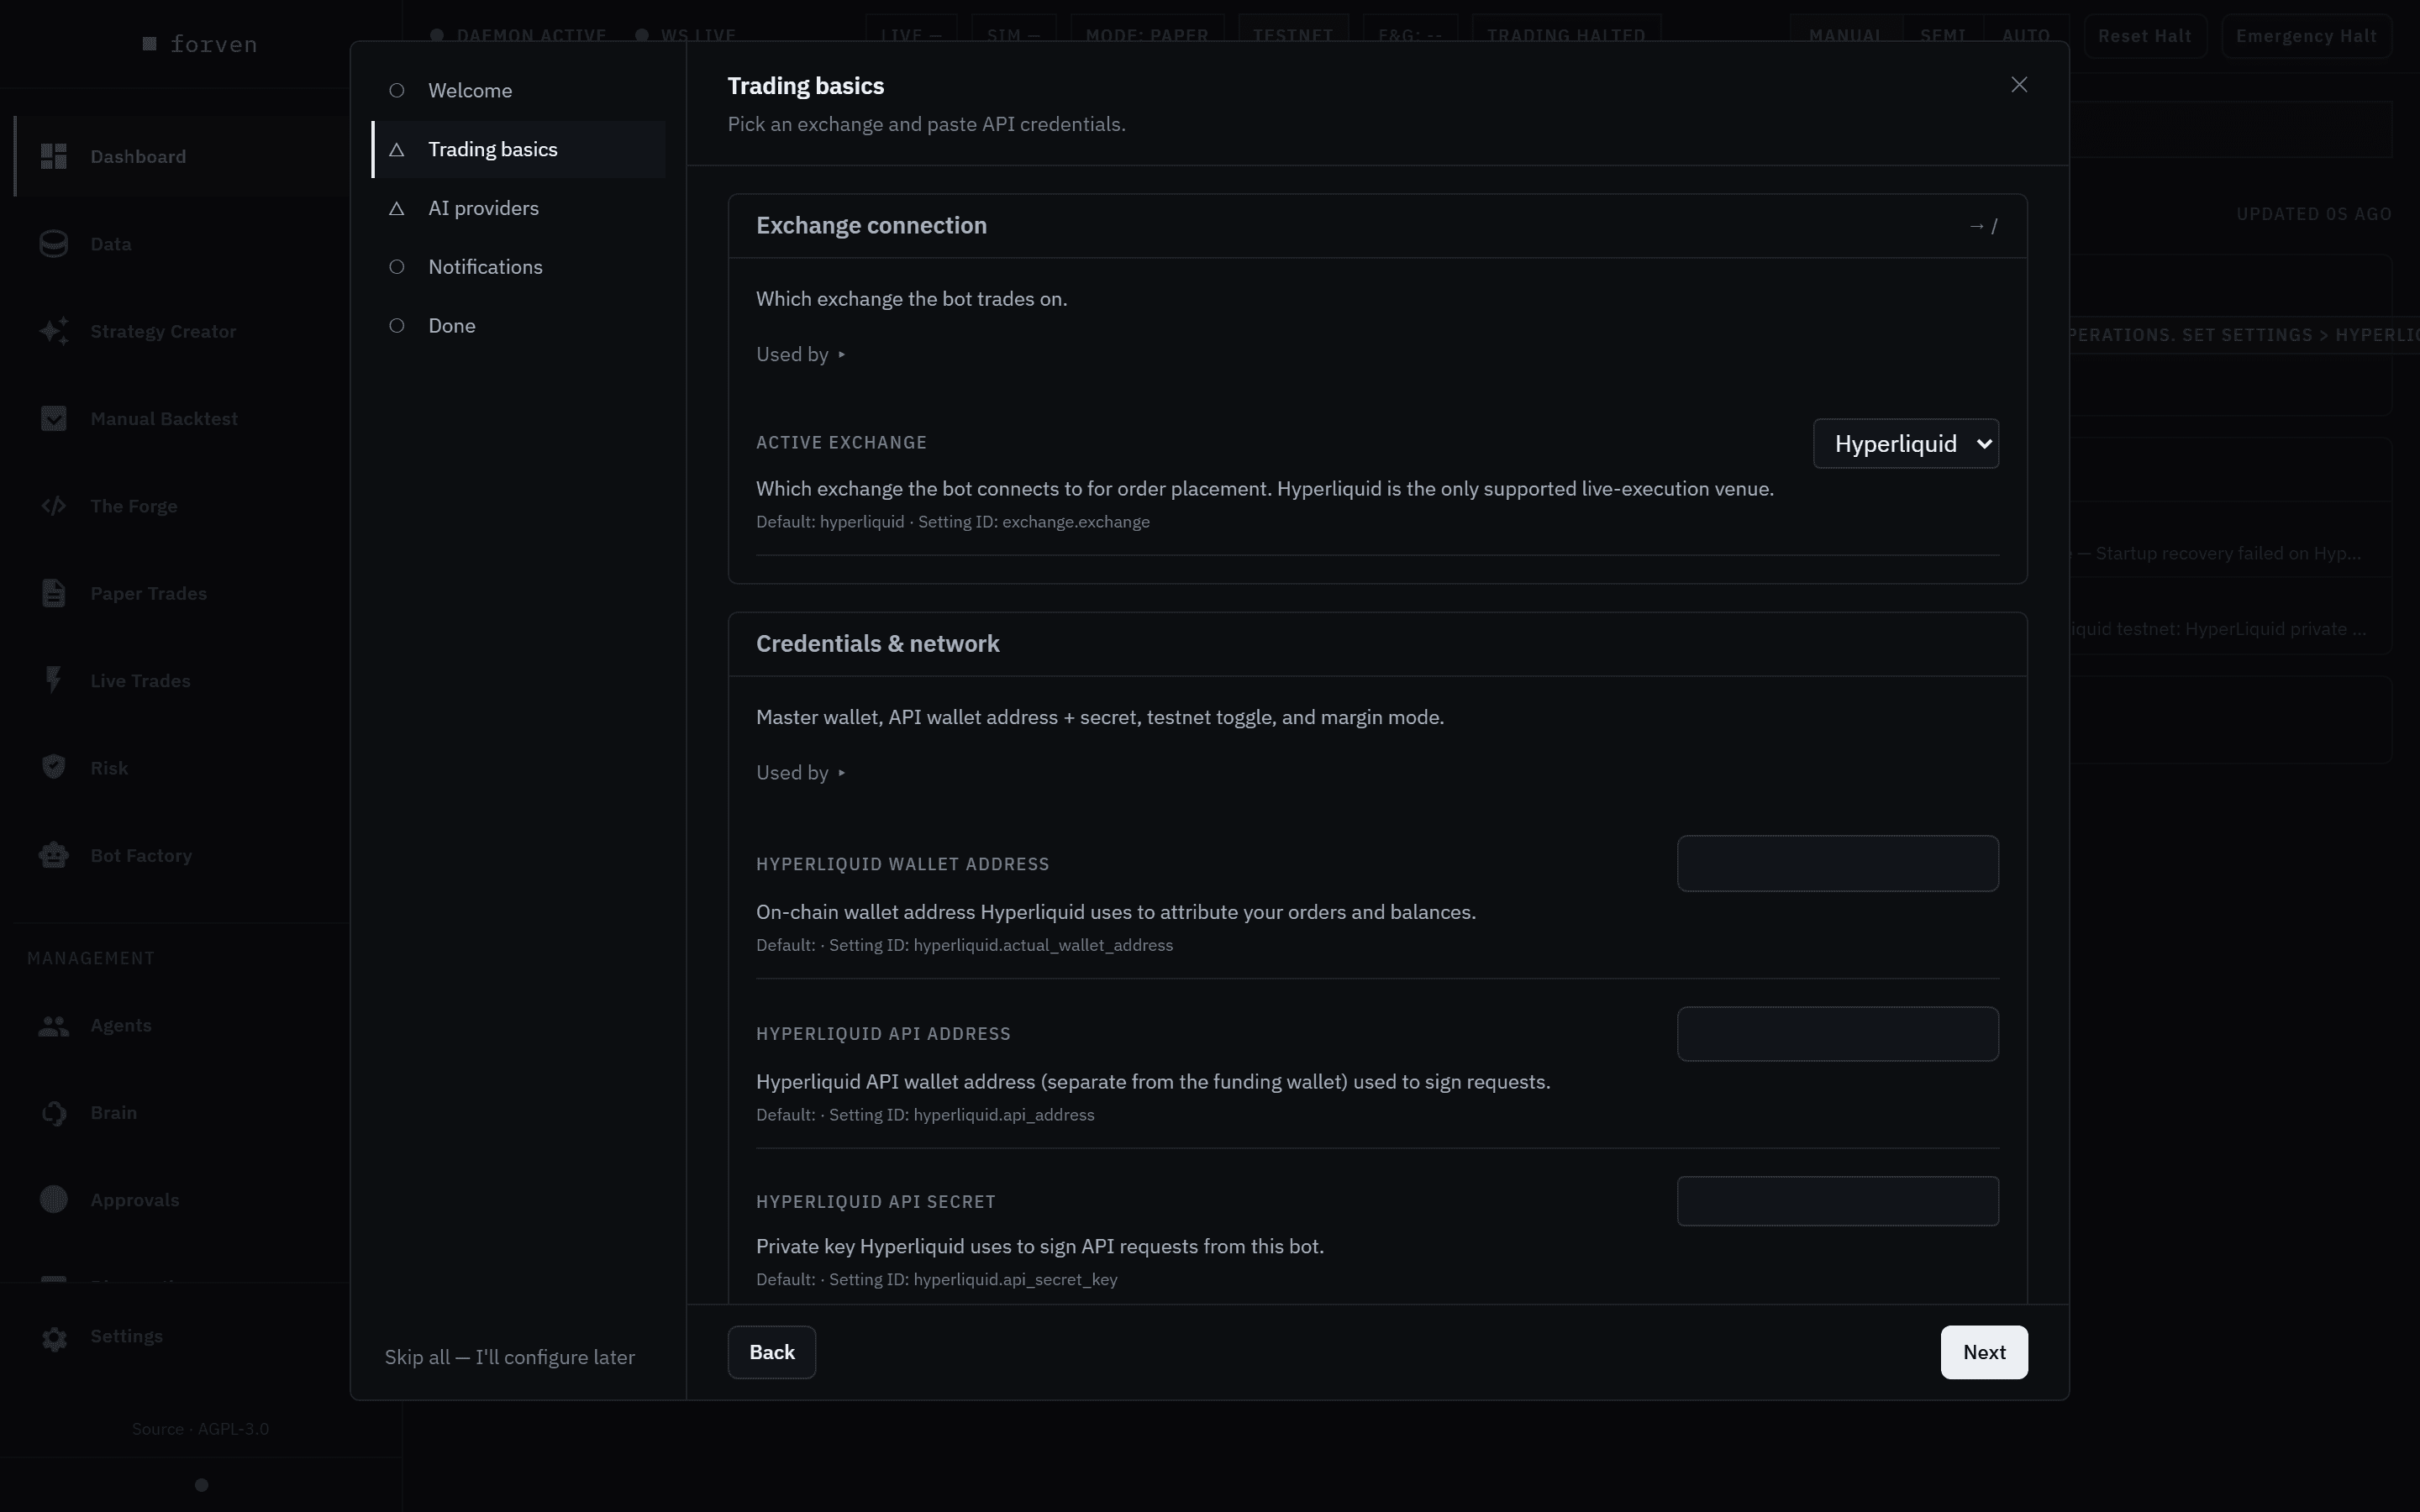Open the Settings gear icon
The width and height of the screenshot is (2420, 1512).
pyautogui.click(x=54, y=1338)
